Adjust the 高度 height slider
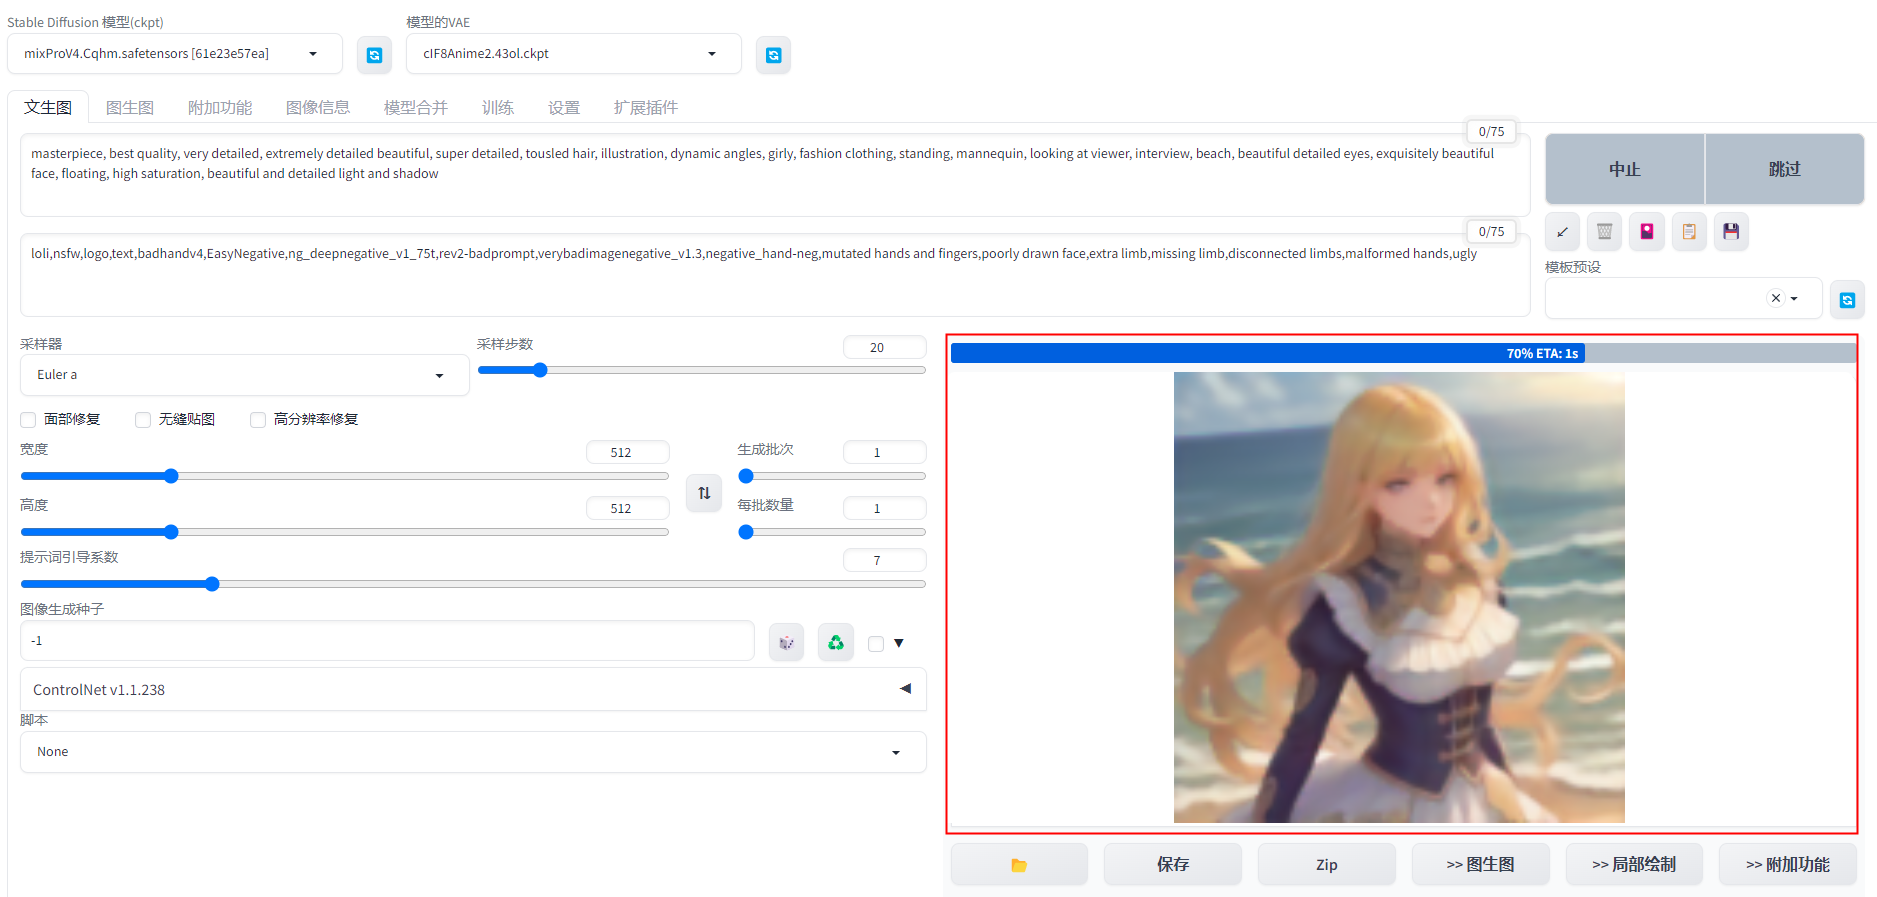Screen dimensions: 1877x897 point(345,532)
